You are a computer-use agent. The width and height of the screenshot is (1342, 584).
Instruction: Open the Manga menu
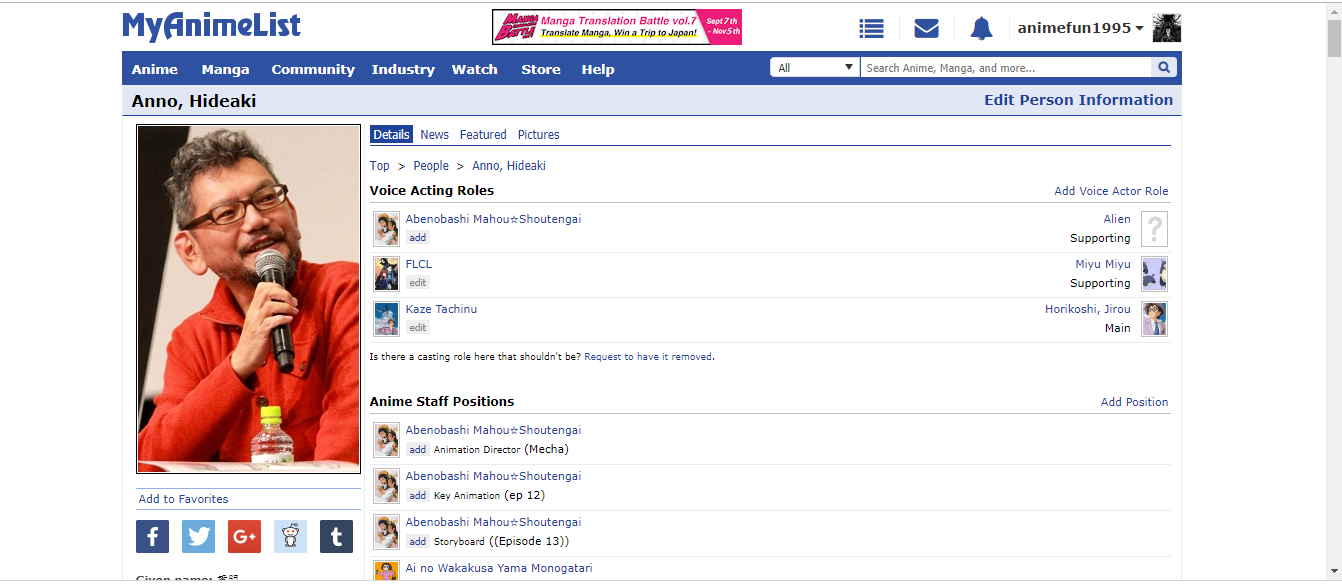(225, 69)
